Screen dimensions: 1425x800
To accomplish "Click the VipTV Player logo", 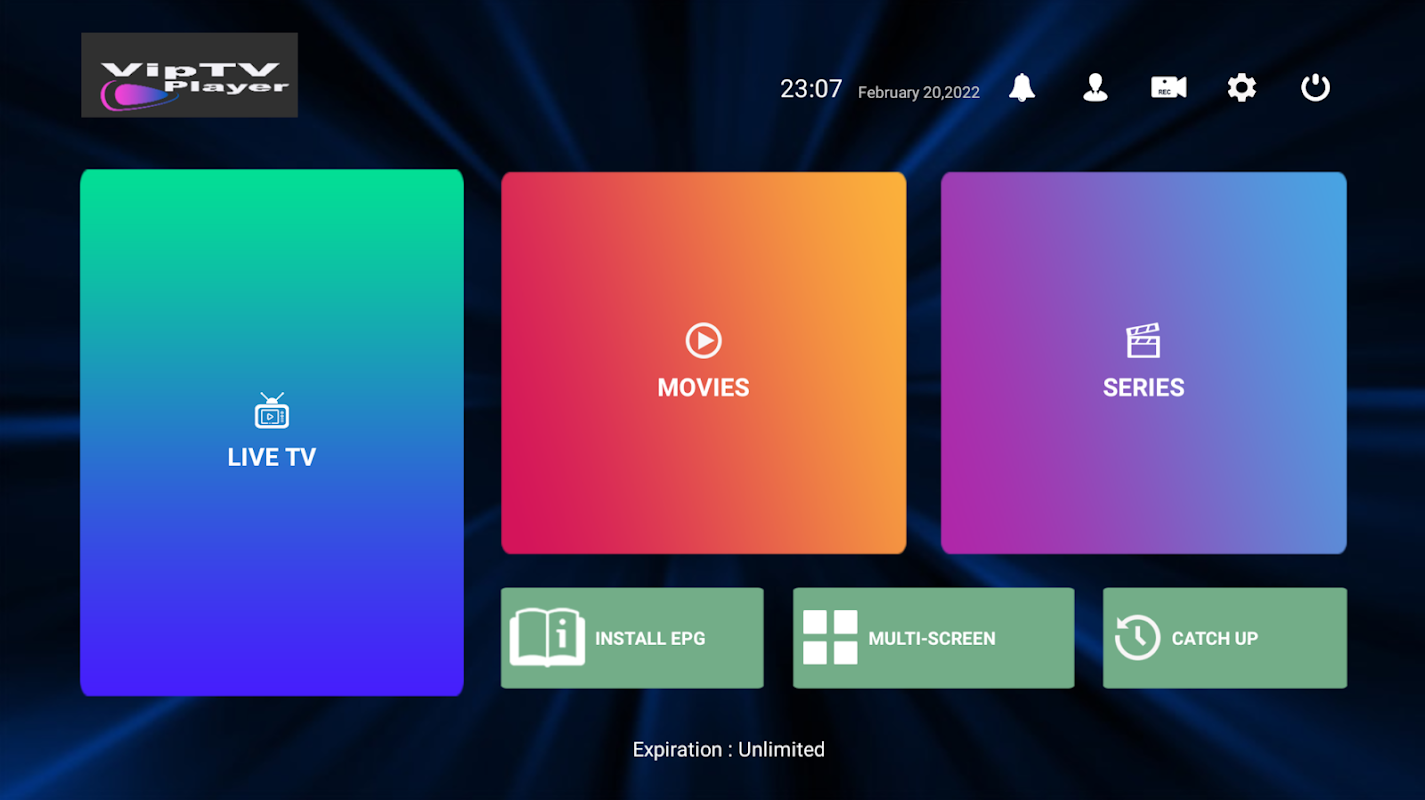I will pos(190,75).
